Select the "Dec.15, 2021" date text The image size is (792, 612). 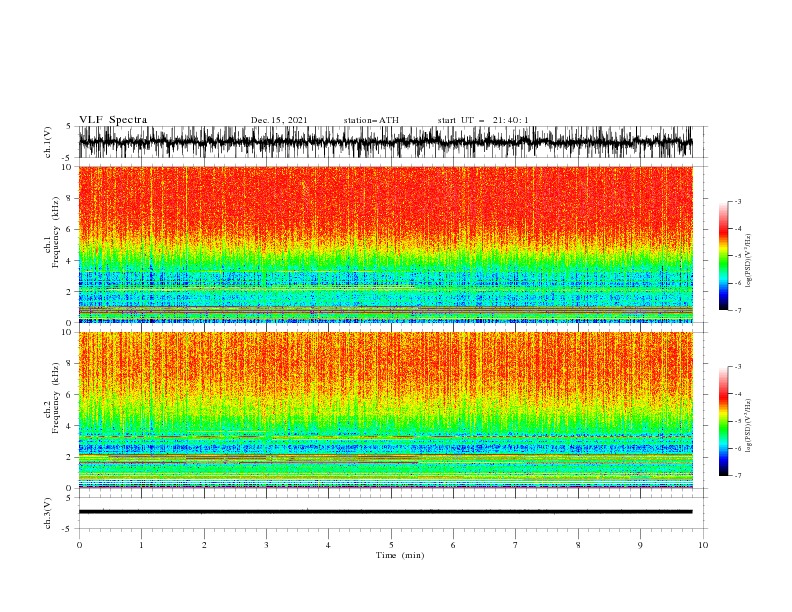(279, 120)
